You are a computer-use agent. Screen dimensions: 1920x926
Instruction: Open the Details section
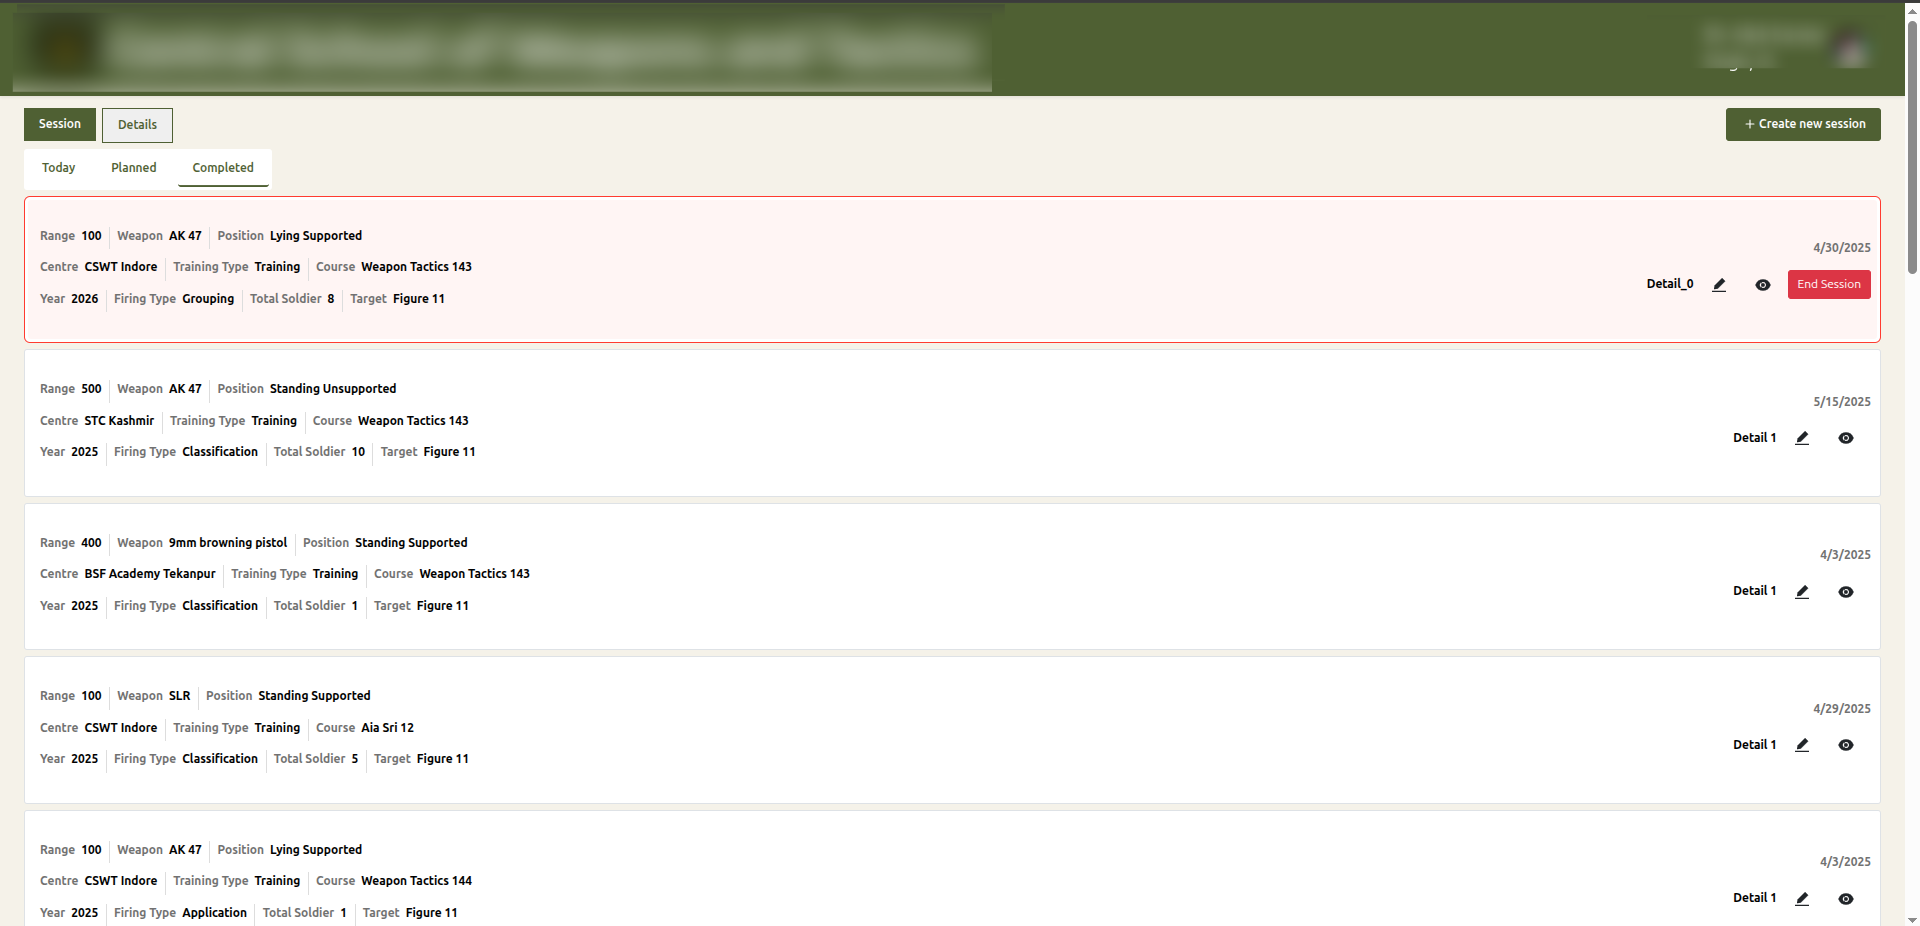tap(137, 125)
